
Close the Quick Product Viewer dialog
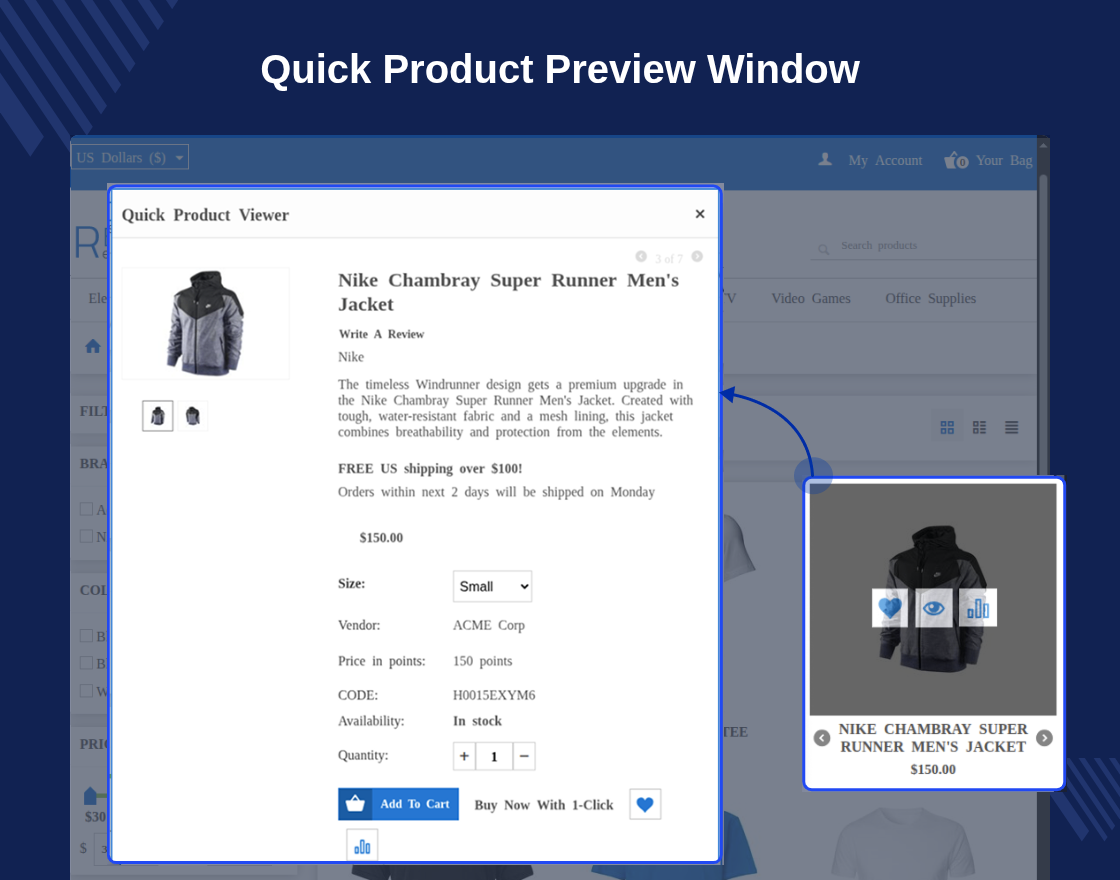(700, 214)
